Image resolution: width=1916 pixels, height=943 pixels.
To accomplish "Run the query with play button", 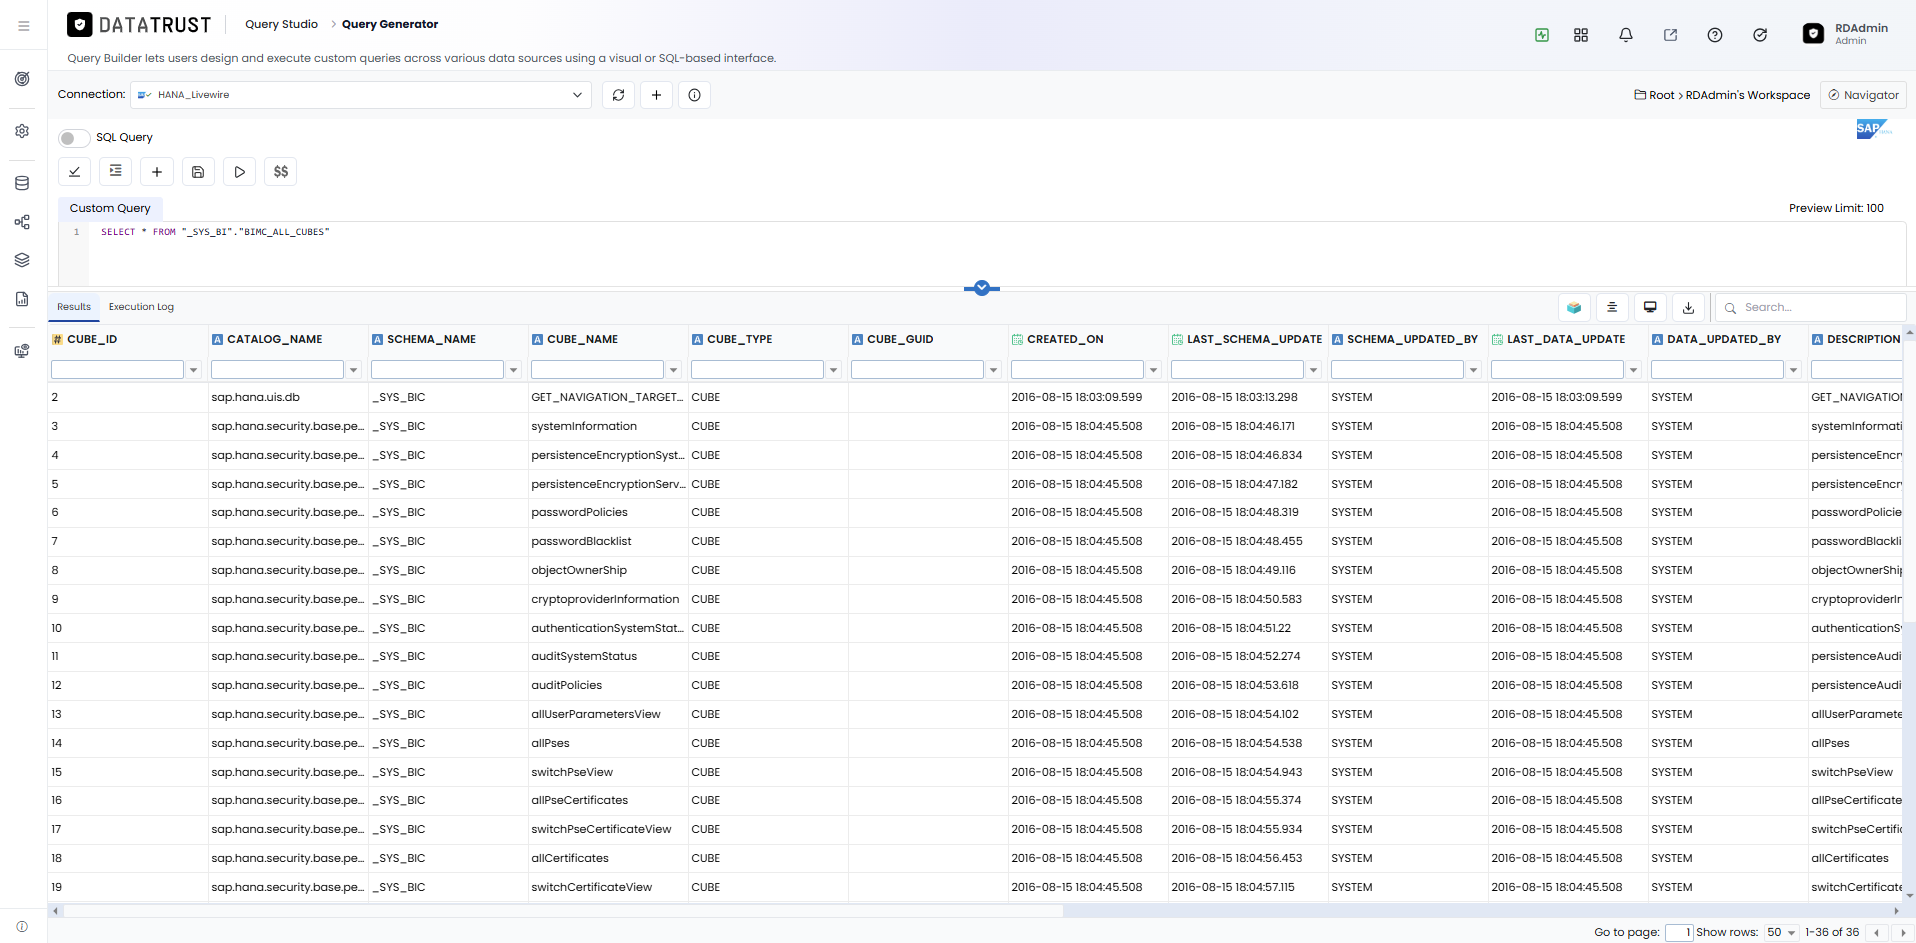I will pos(239,172).
